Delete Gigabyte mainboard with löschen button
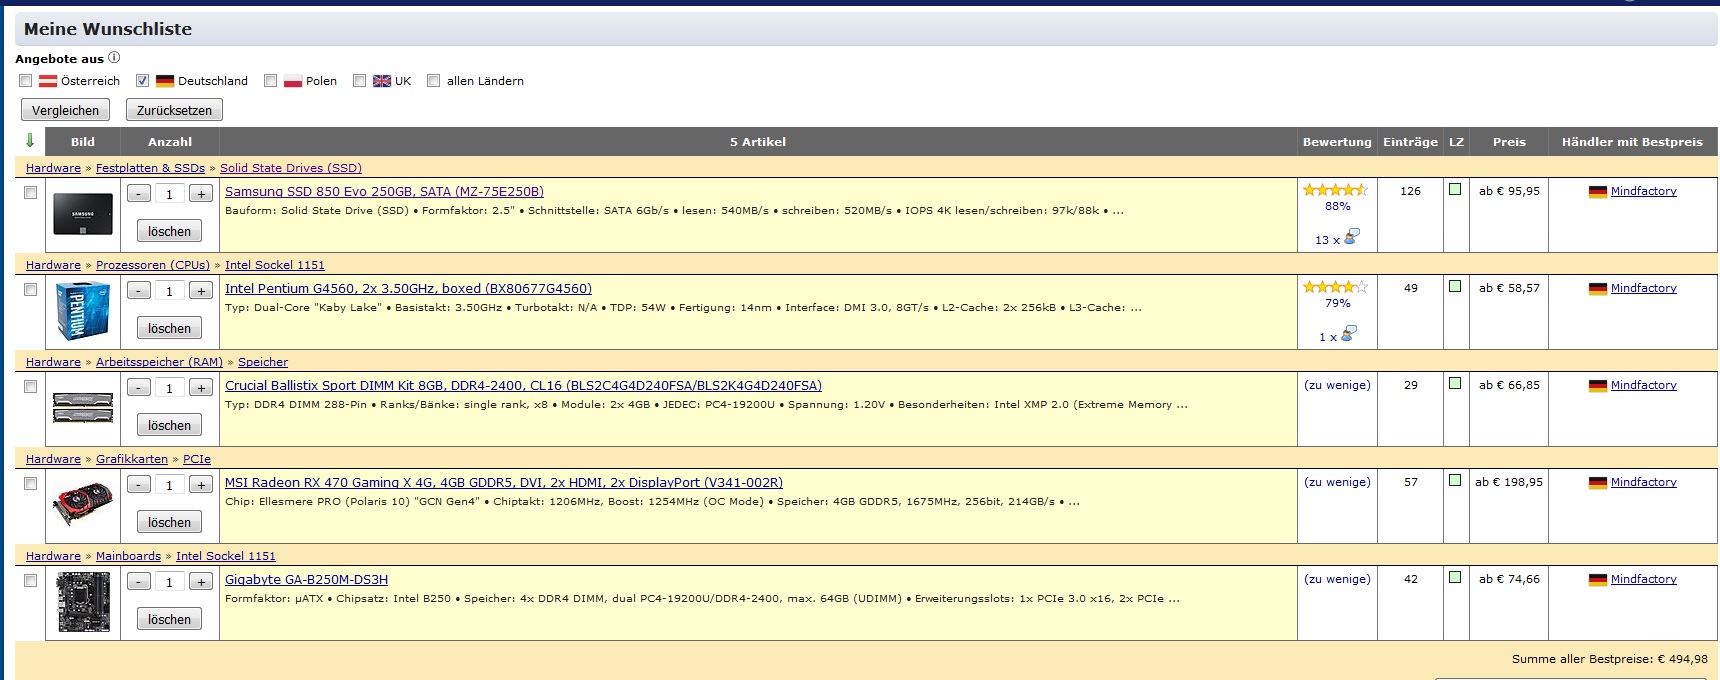The height and width of the screenshot is (680, 1720). coord(169,619)
